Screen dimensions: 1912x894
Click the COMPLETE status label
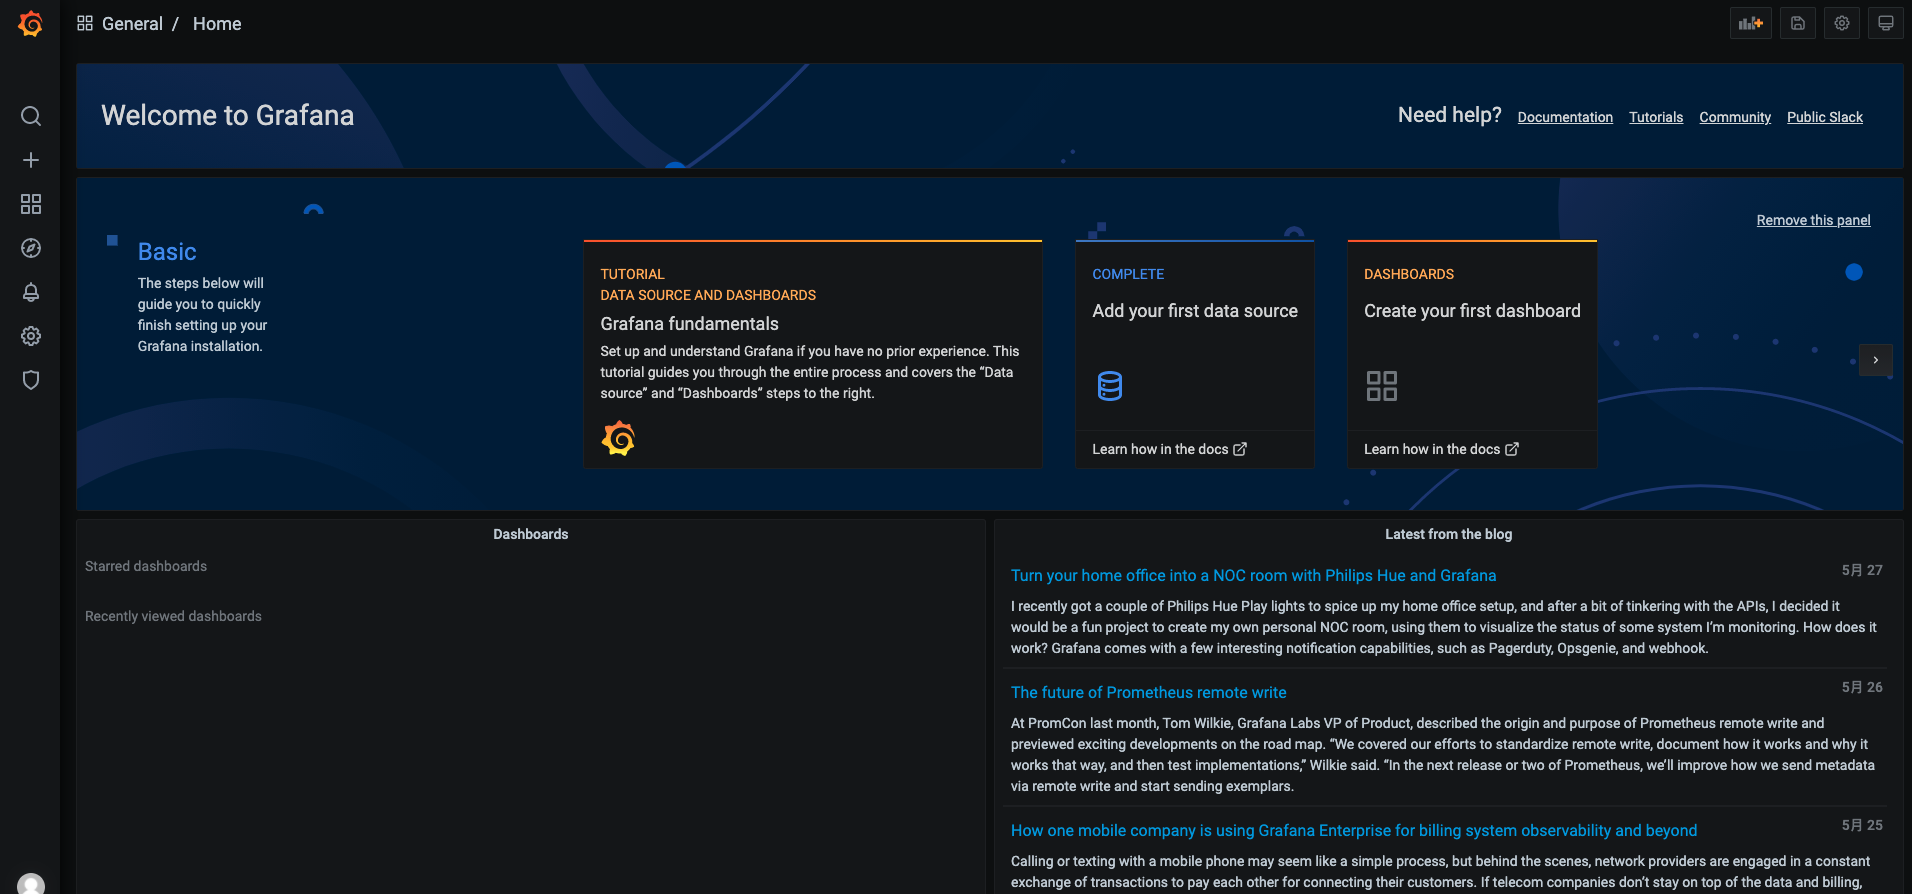pyautogui.click(x=1128, y=274)
